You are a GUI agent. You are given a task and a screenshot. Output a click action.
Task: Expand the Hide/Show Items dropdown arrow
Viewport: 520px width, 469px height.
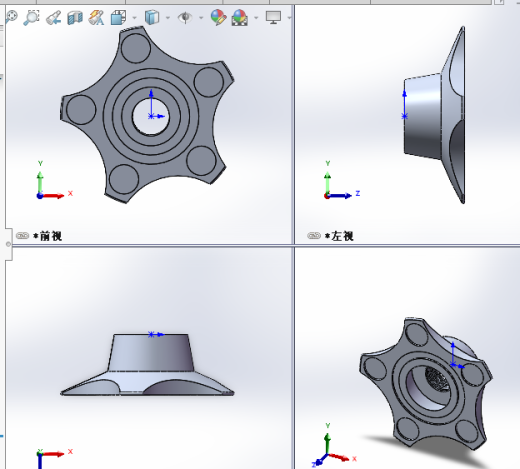(x=201, y=18)
